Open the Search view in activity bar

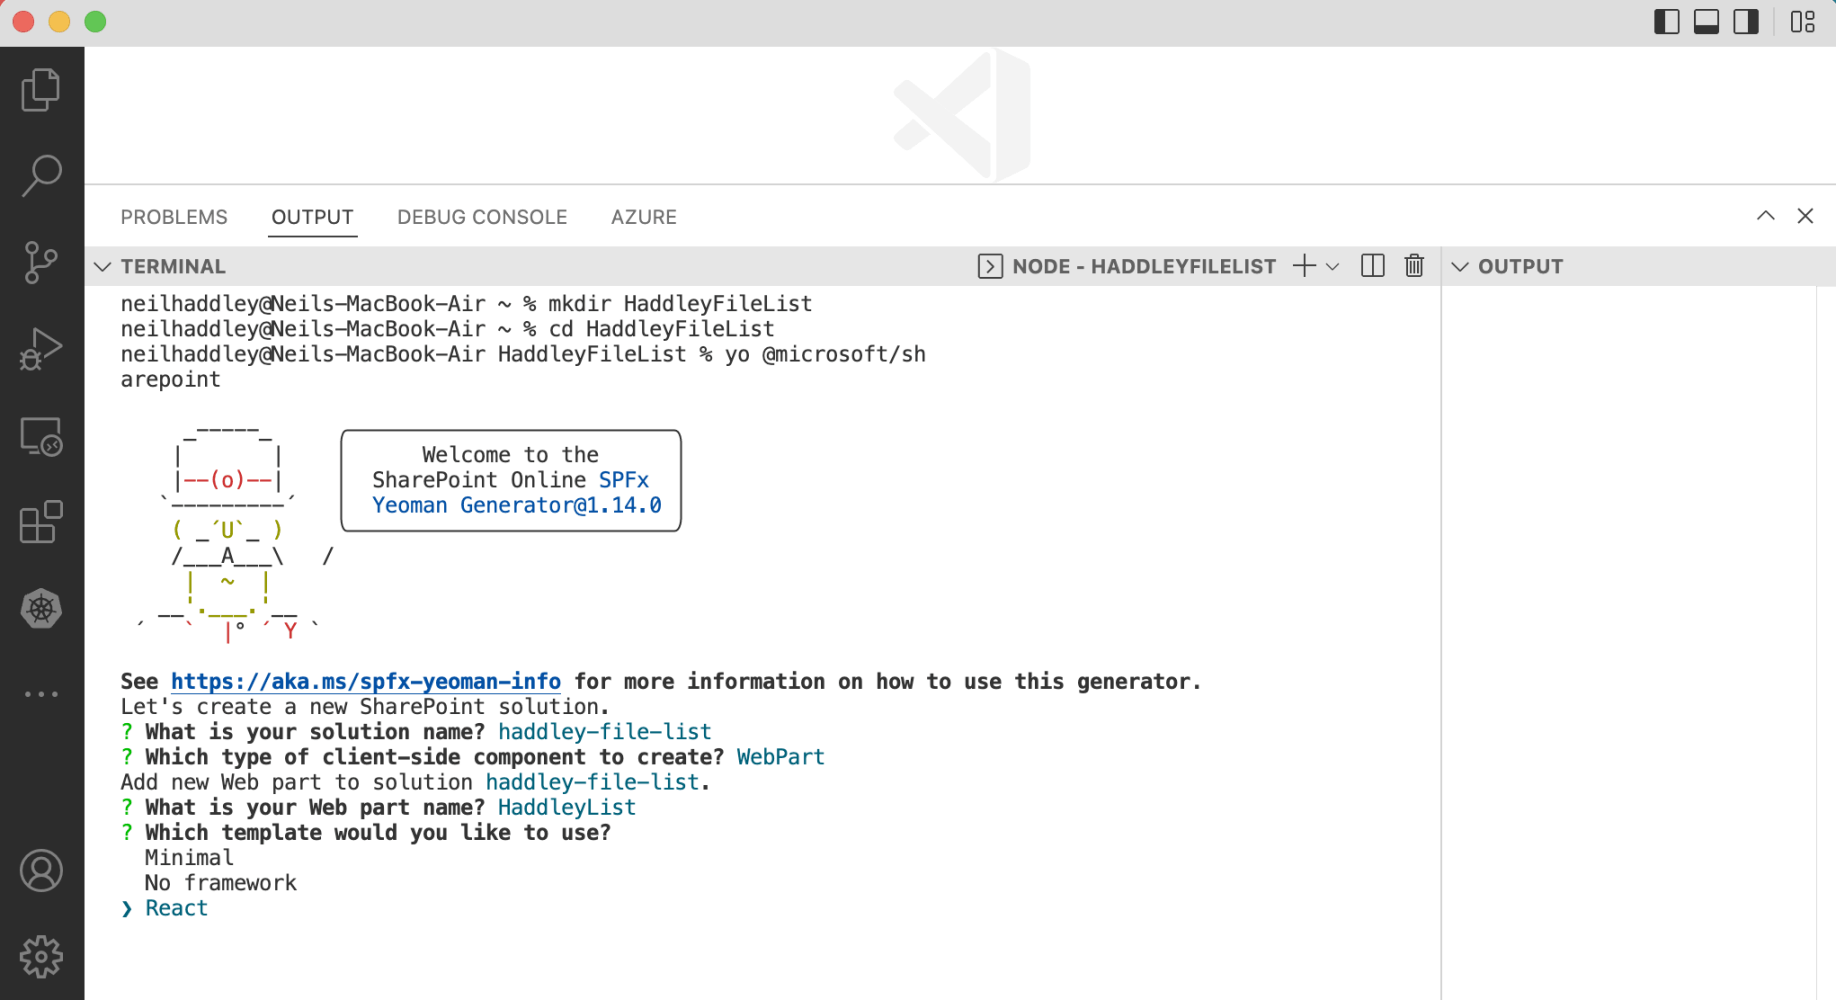click(41, 176)
